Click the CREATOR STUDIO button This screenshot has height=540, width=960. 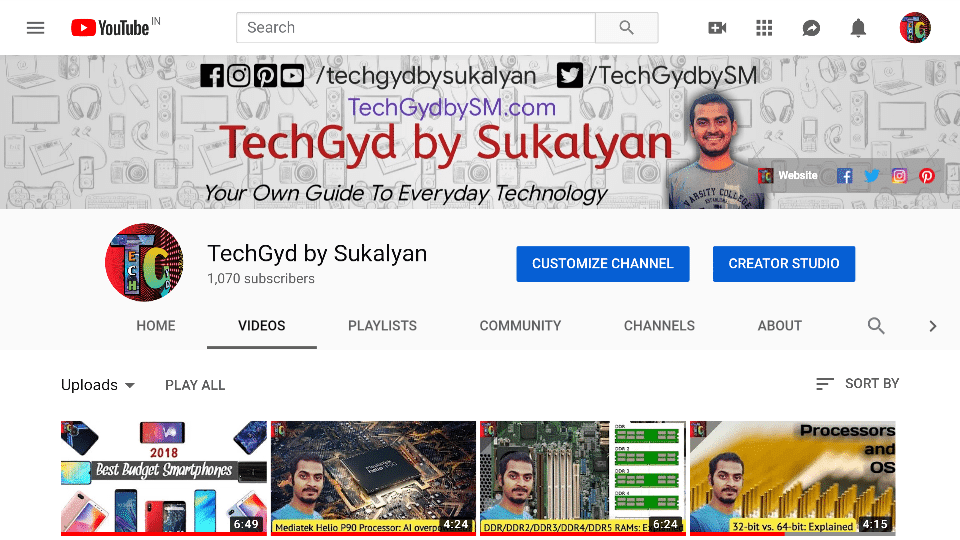(784, 264)
